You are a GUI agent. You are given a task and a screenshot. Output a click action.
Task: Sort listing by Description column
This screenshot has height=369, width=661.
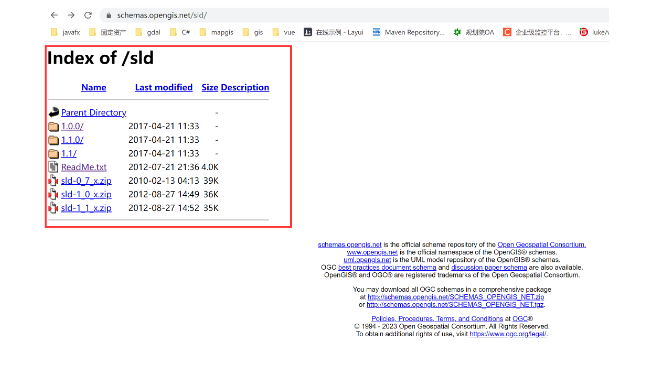245,87
